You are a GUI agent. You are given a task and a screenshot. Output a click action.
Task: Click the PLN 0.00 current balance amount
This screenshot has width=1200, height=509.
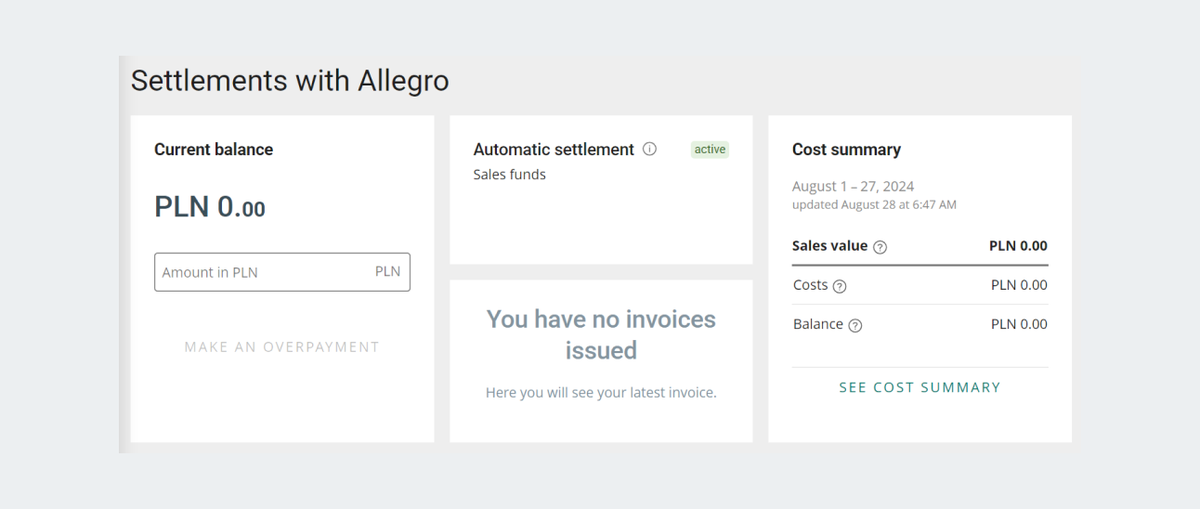pyautogui.click(x=210, y=207)
